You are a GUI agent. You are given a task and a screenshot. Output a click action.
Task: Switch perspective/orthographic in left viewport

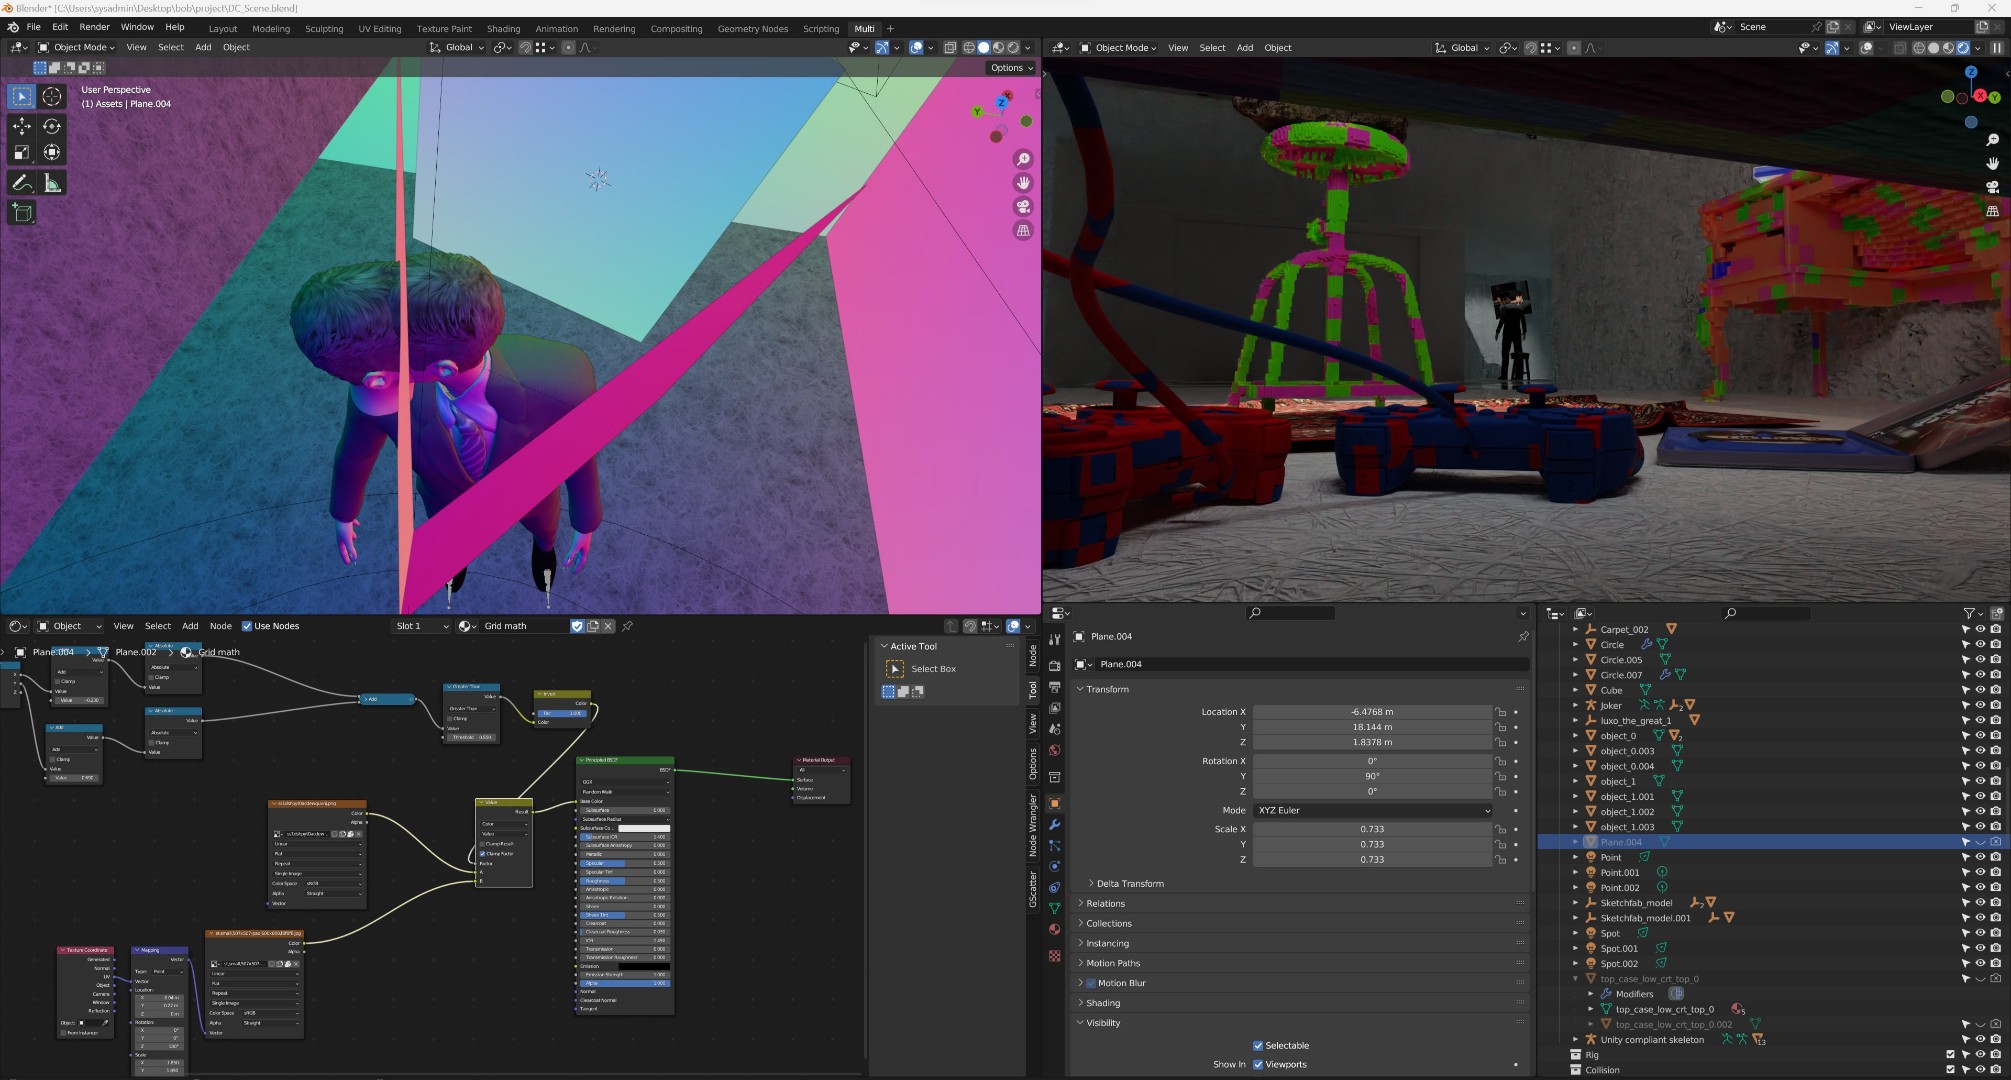[x=1023, y=231]
